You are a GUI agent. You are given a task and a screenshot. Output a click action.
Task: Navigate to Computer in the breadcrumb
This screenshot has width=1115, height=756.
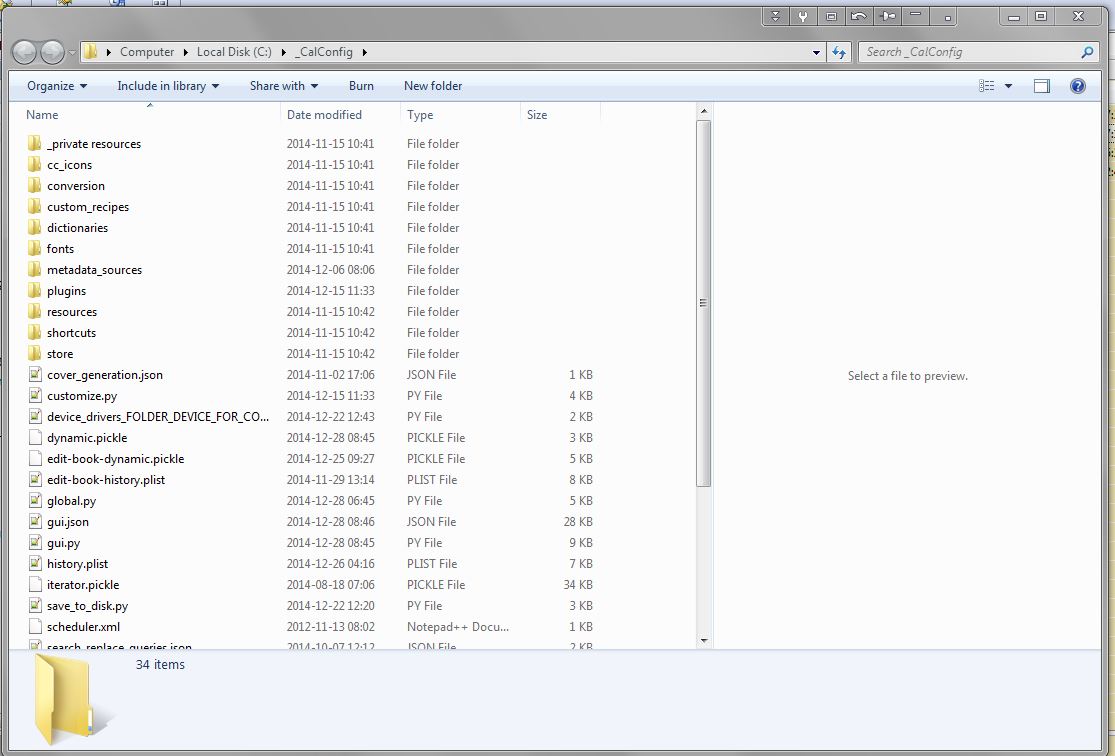[x=146, y=52]
